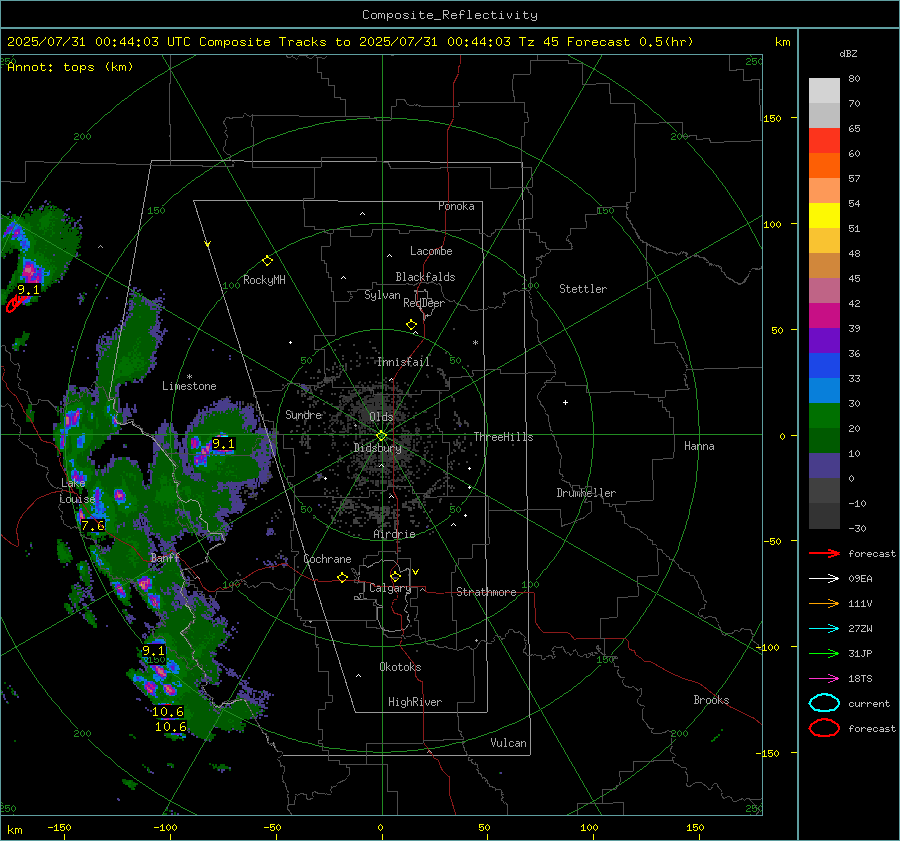Click the Lacombe town label
Screen dimensions: 900x841
(431, 251)
